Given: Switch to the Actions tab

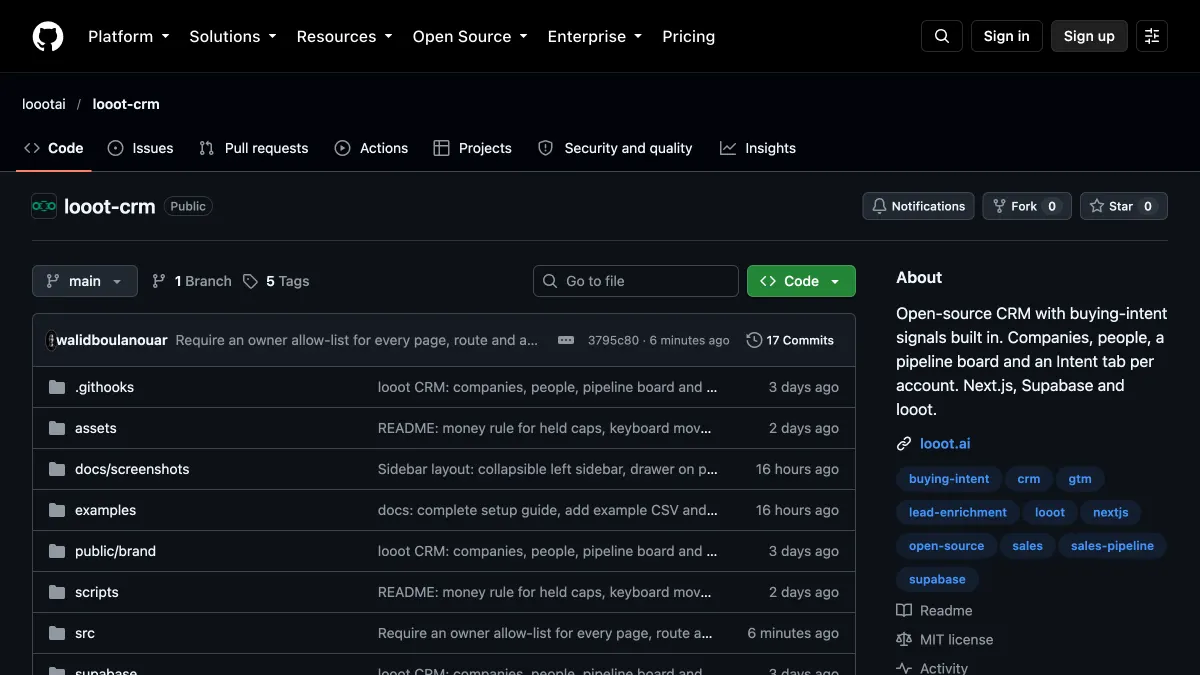Looking at the screenshot, I should pos(372,148).
